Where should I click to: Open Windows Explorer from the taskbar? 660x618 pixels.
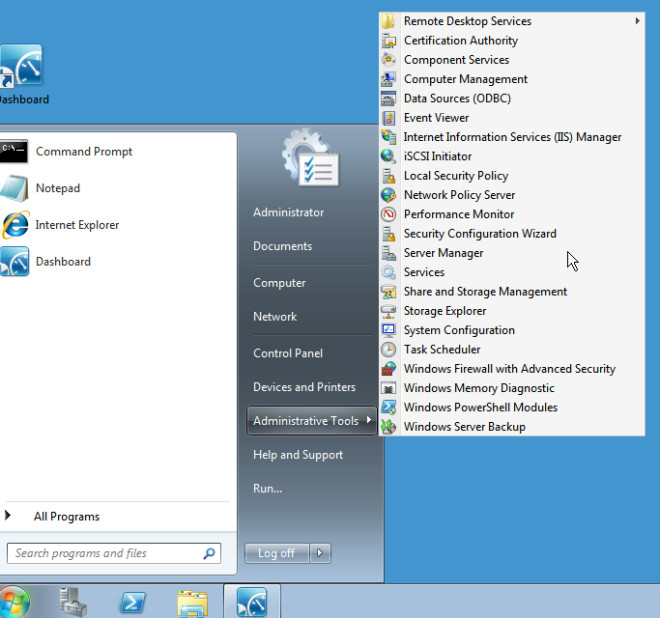[191, 602]
